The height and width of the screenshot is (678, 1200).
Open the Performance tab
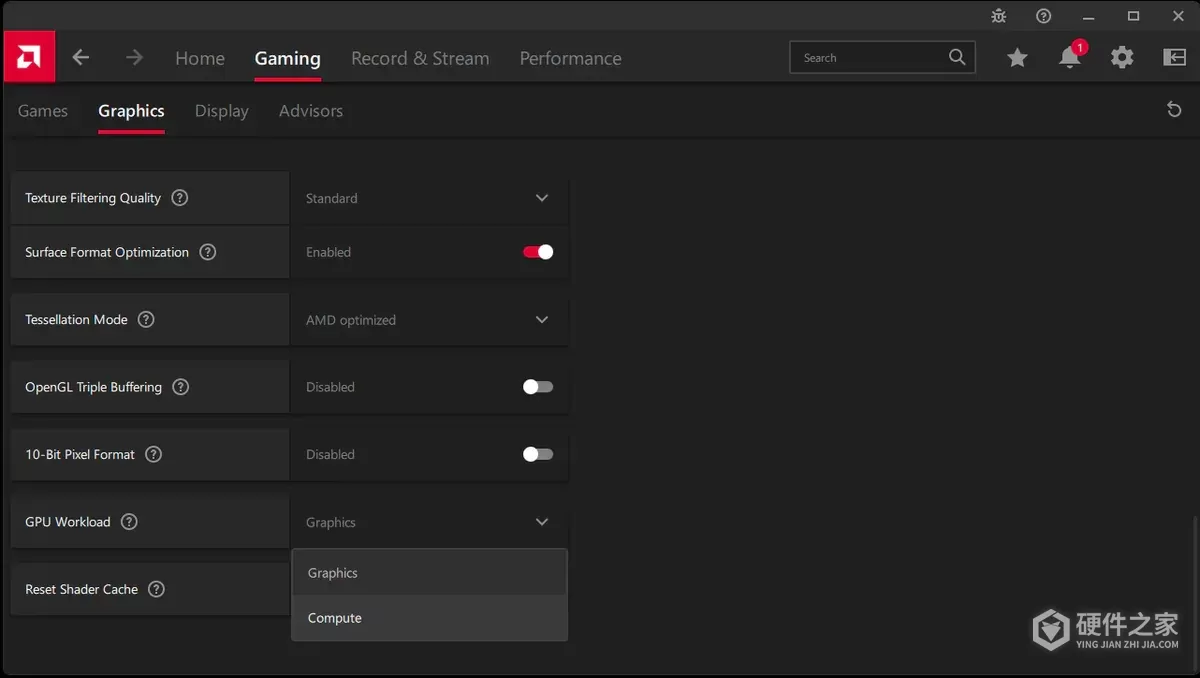(x=570, y=58)
